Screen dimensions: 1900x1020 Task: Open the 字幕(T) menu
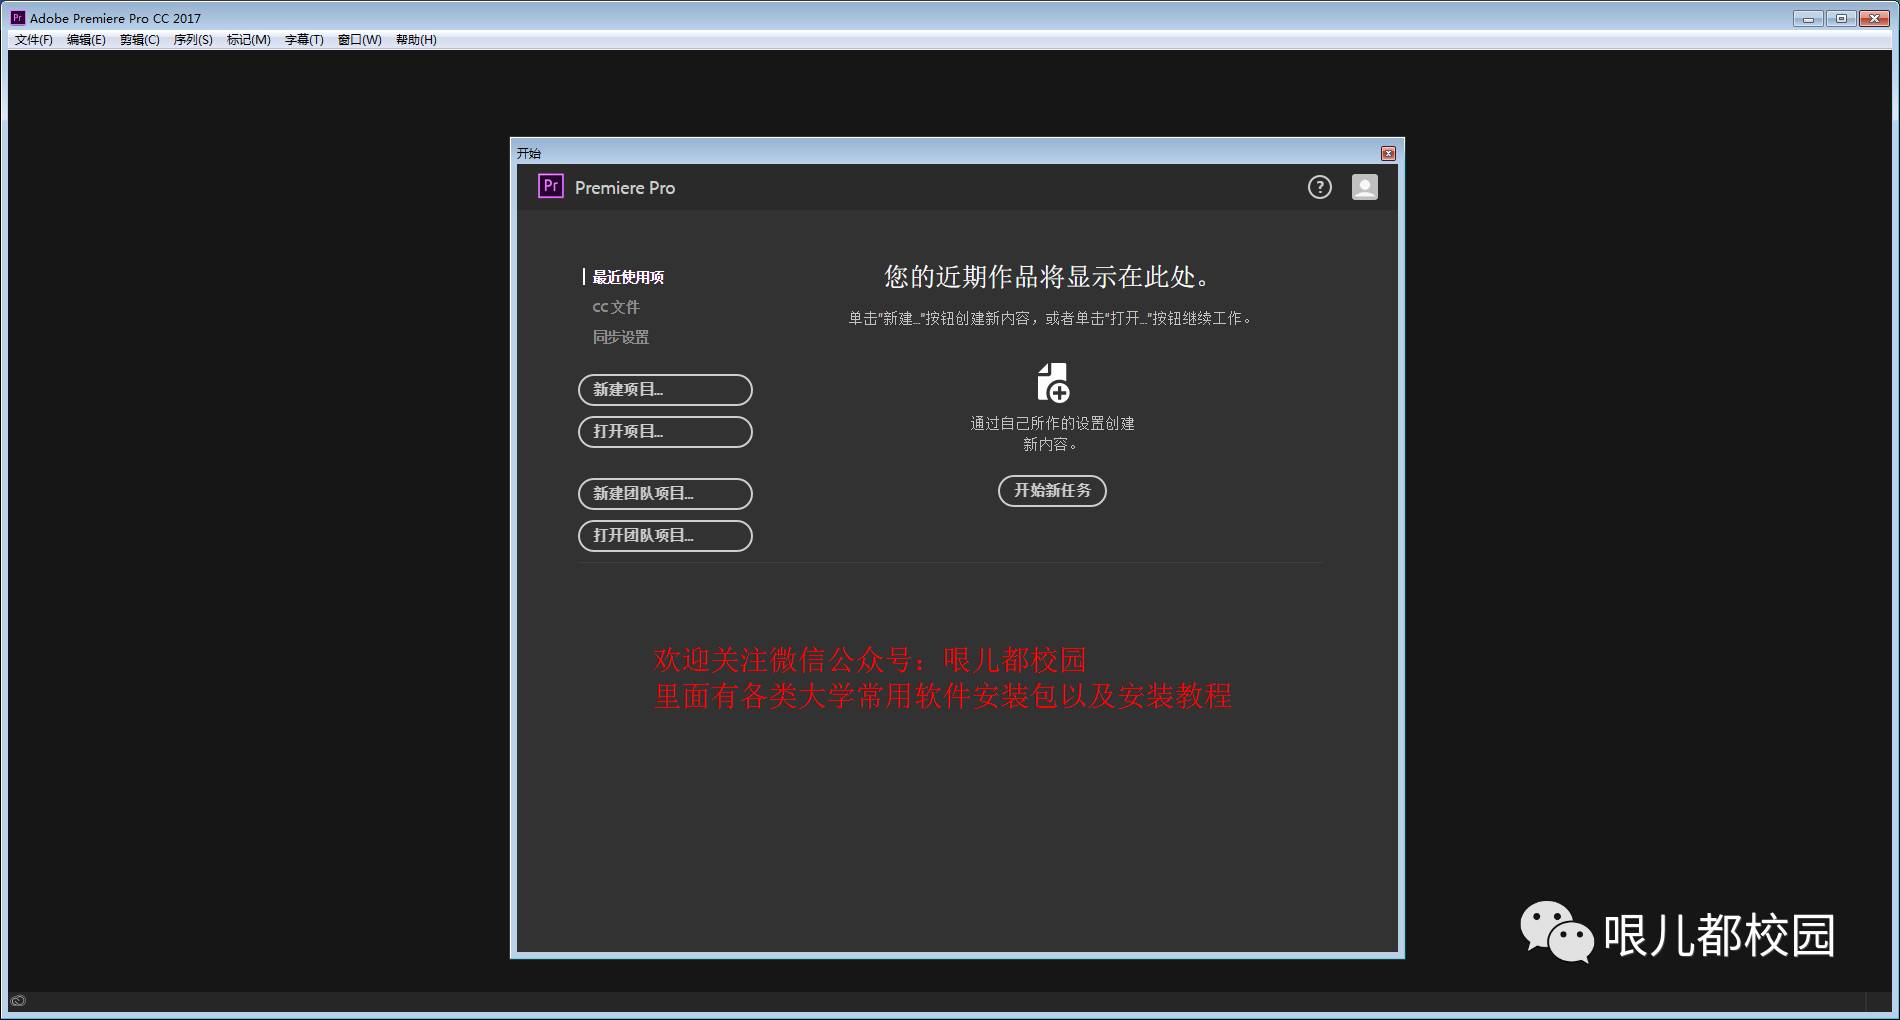[x=304, y=40]
